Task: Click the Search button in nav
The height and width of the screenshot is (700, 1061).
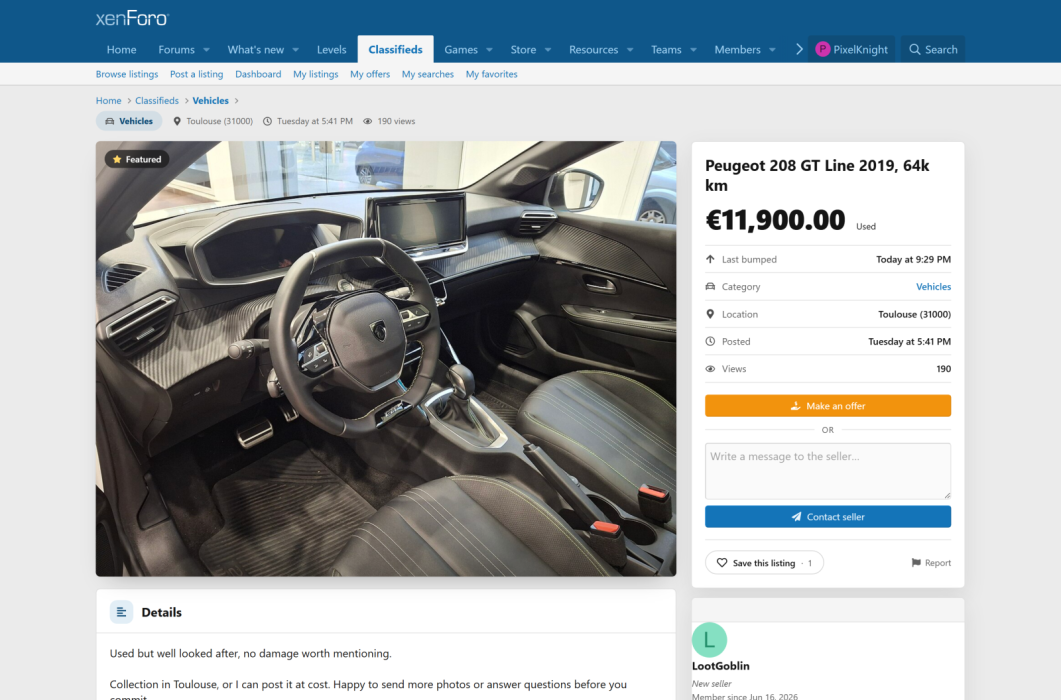Action: [933, 49]
